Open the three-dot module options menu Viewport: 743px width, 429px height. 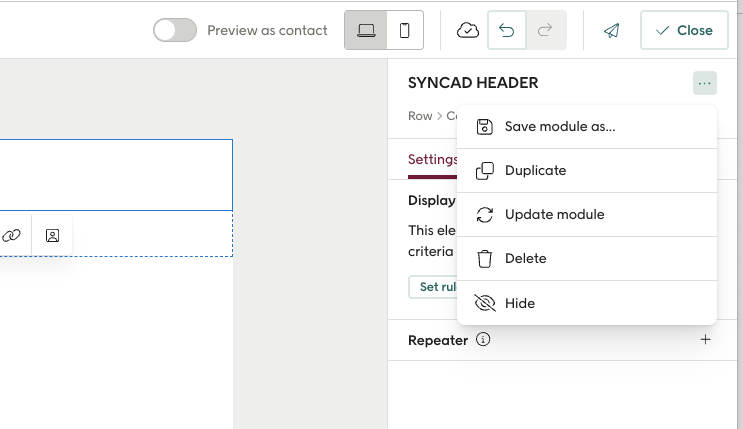704,83
